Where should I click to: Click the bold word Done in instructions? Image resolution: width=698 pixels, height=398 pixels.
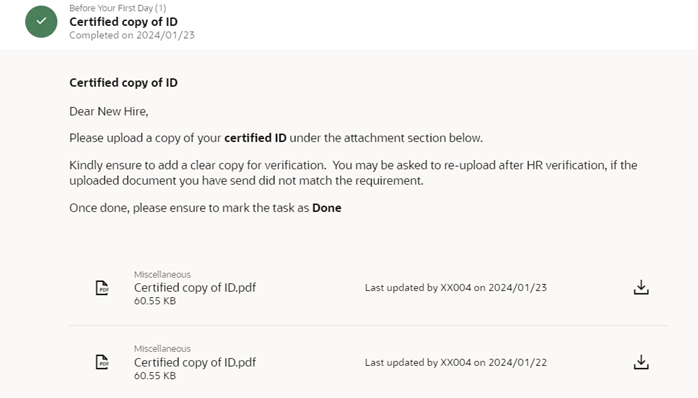click(327, 208)
